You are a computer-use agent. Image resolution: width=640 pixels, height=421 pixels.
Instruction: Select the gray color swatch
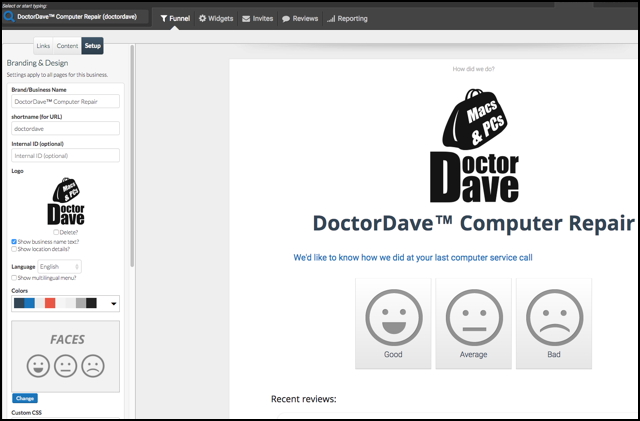tap(81, 303)
